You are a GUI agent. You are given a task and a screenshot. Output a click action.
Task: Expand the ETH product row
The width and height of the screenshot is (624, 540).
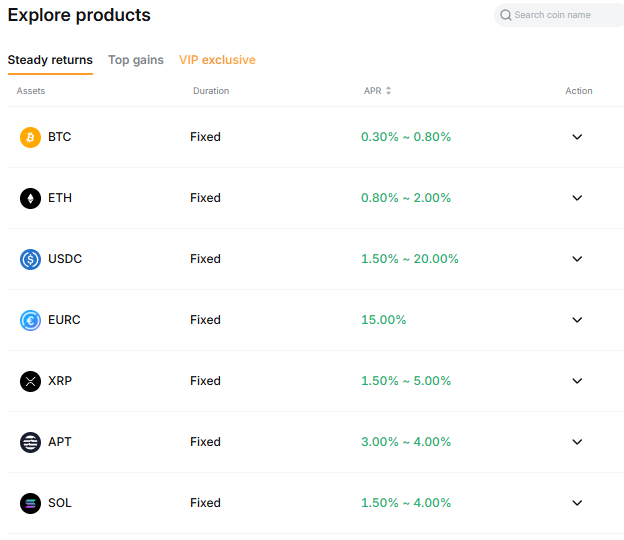tap(577, 198)
